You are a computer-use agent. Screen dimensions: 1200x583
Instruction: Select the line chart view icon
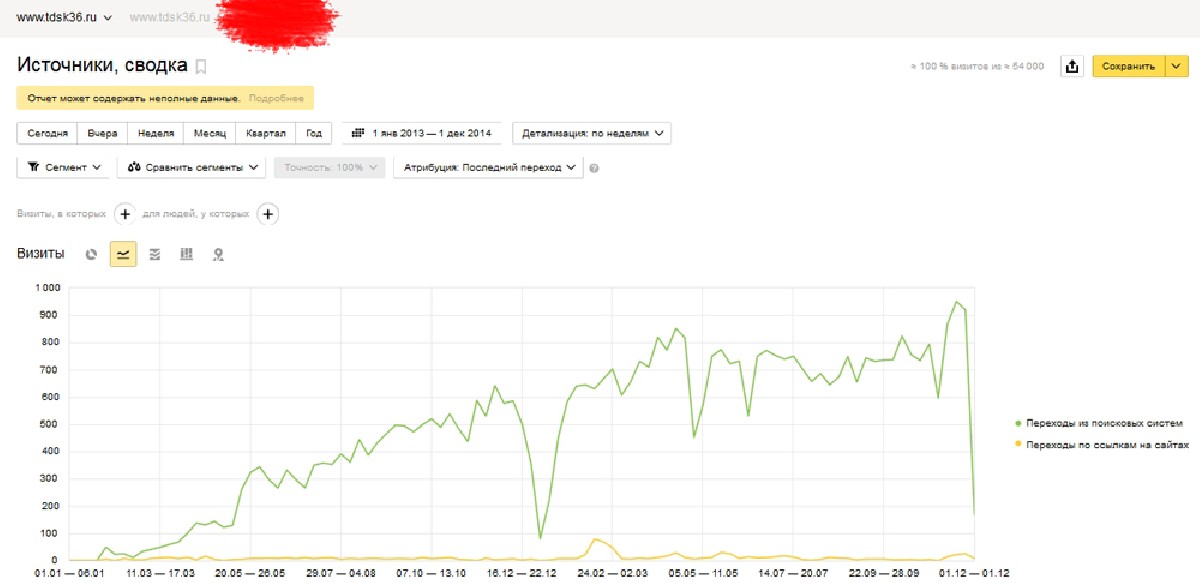click(123, 254)
